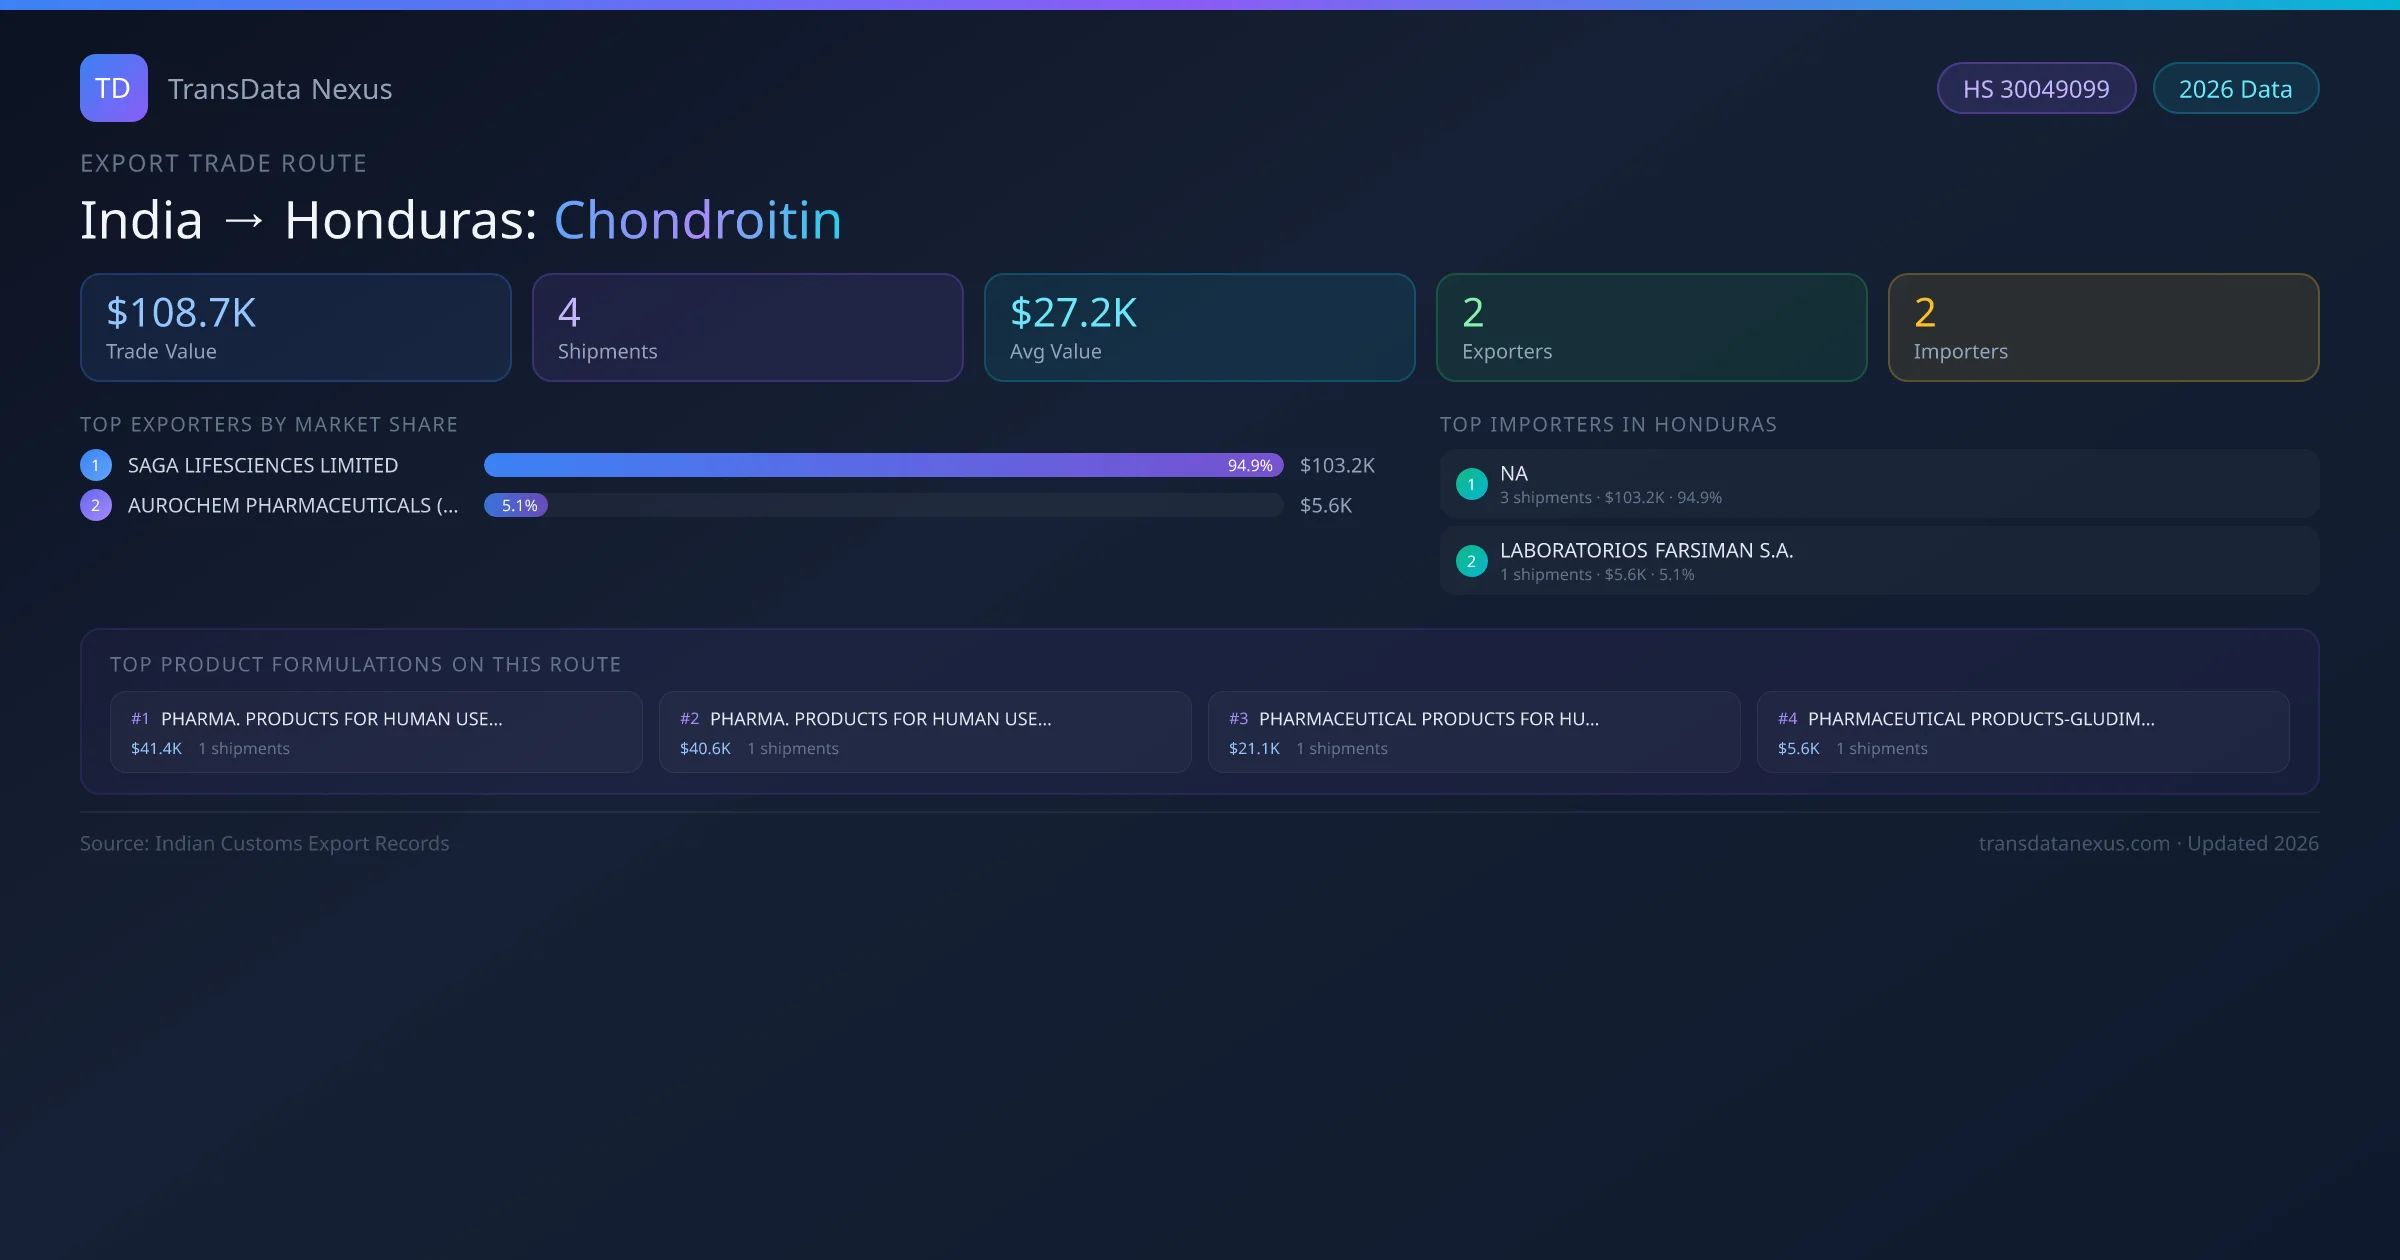Open #2 formulation card worth $40.6K
This screenshot has width=2400, height=1260.
tap(924, 732)
